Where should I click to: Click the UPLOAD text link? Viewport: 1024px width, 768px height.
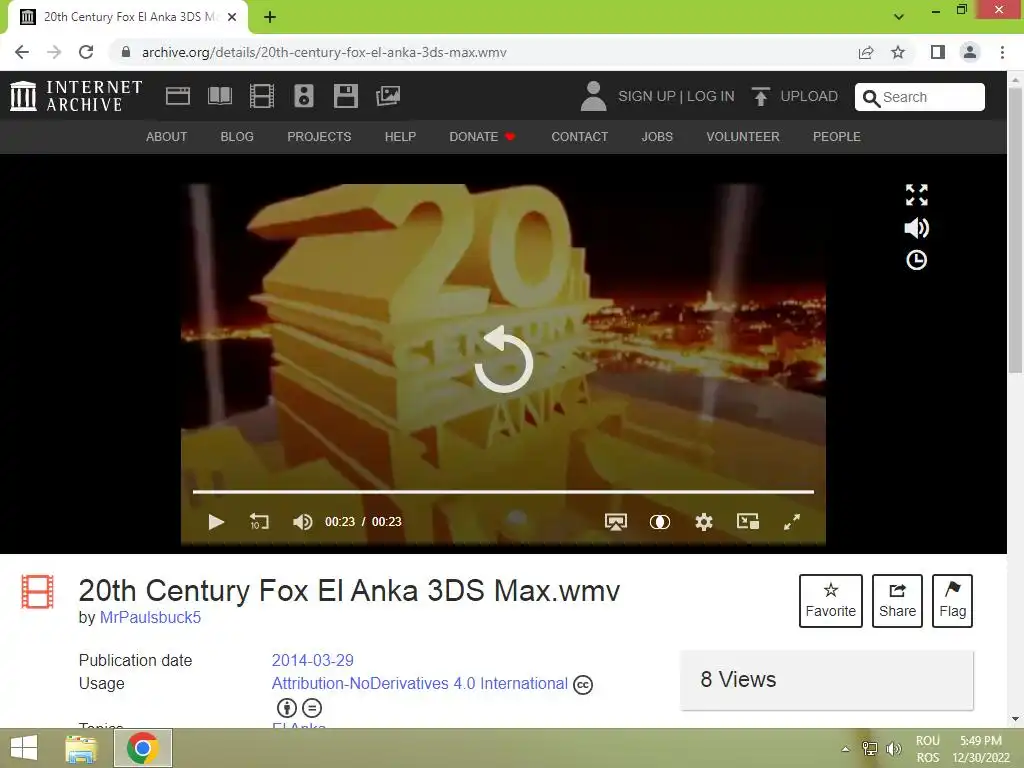(x=808, y=97)
